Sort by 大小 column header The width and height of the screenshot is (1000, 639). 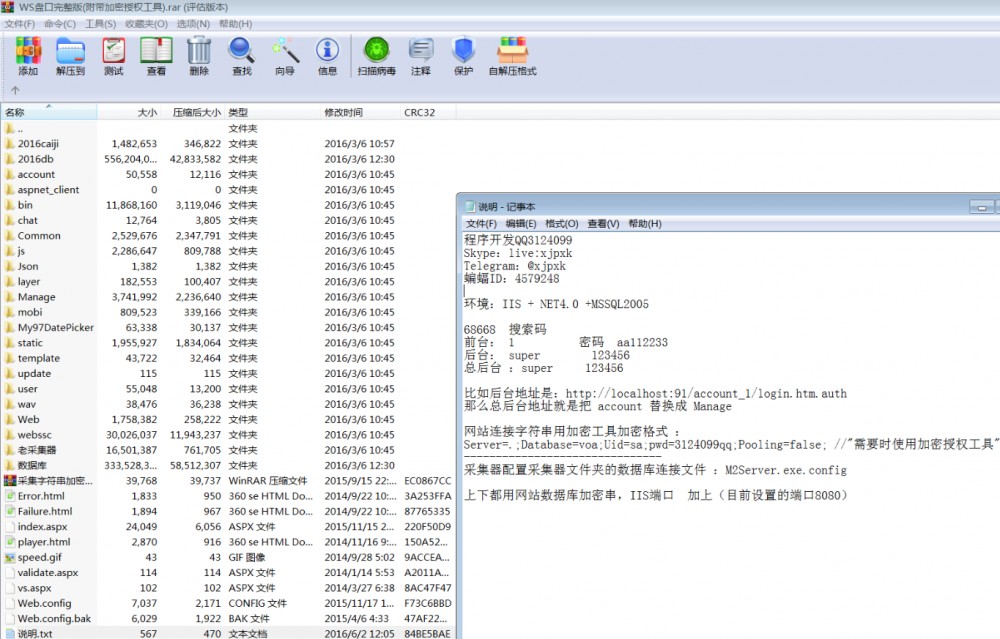click(128, 112)
